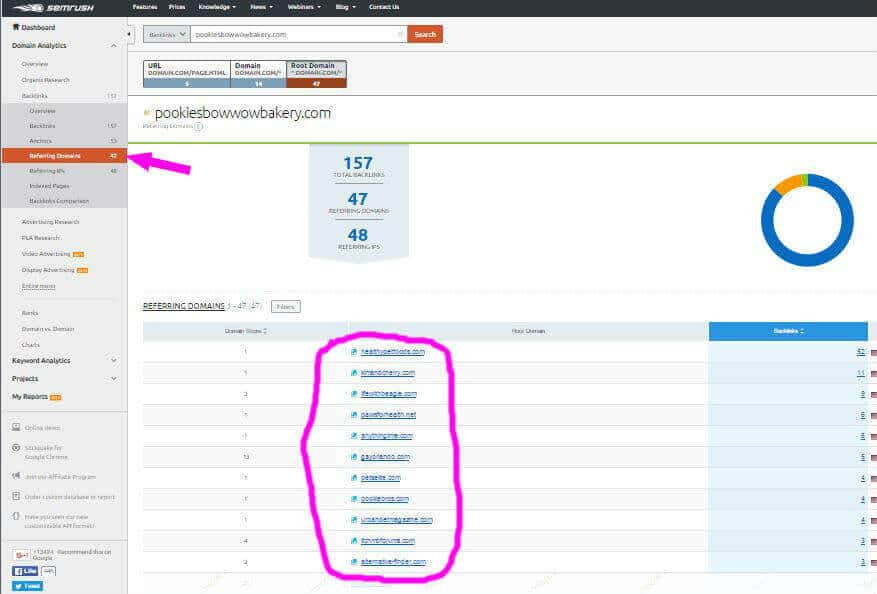This screenshot has width=877, height=594.
Task: Open external link icon for pawsforhealth.net
Action: (x=353, y=414)
